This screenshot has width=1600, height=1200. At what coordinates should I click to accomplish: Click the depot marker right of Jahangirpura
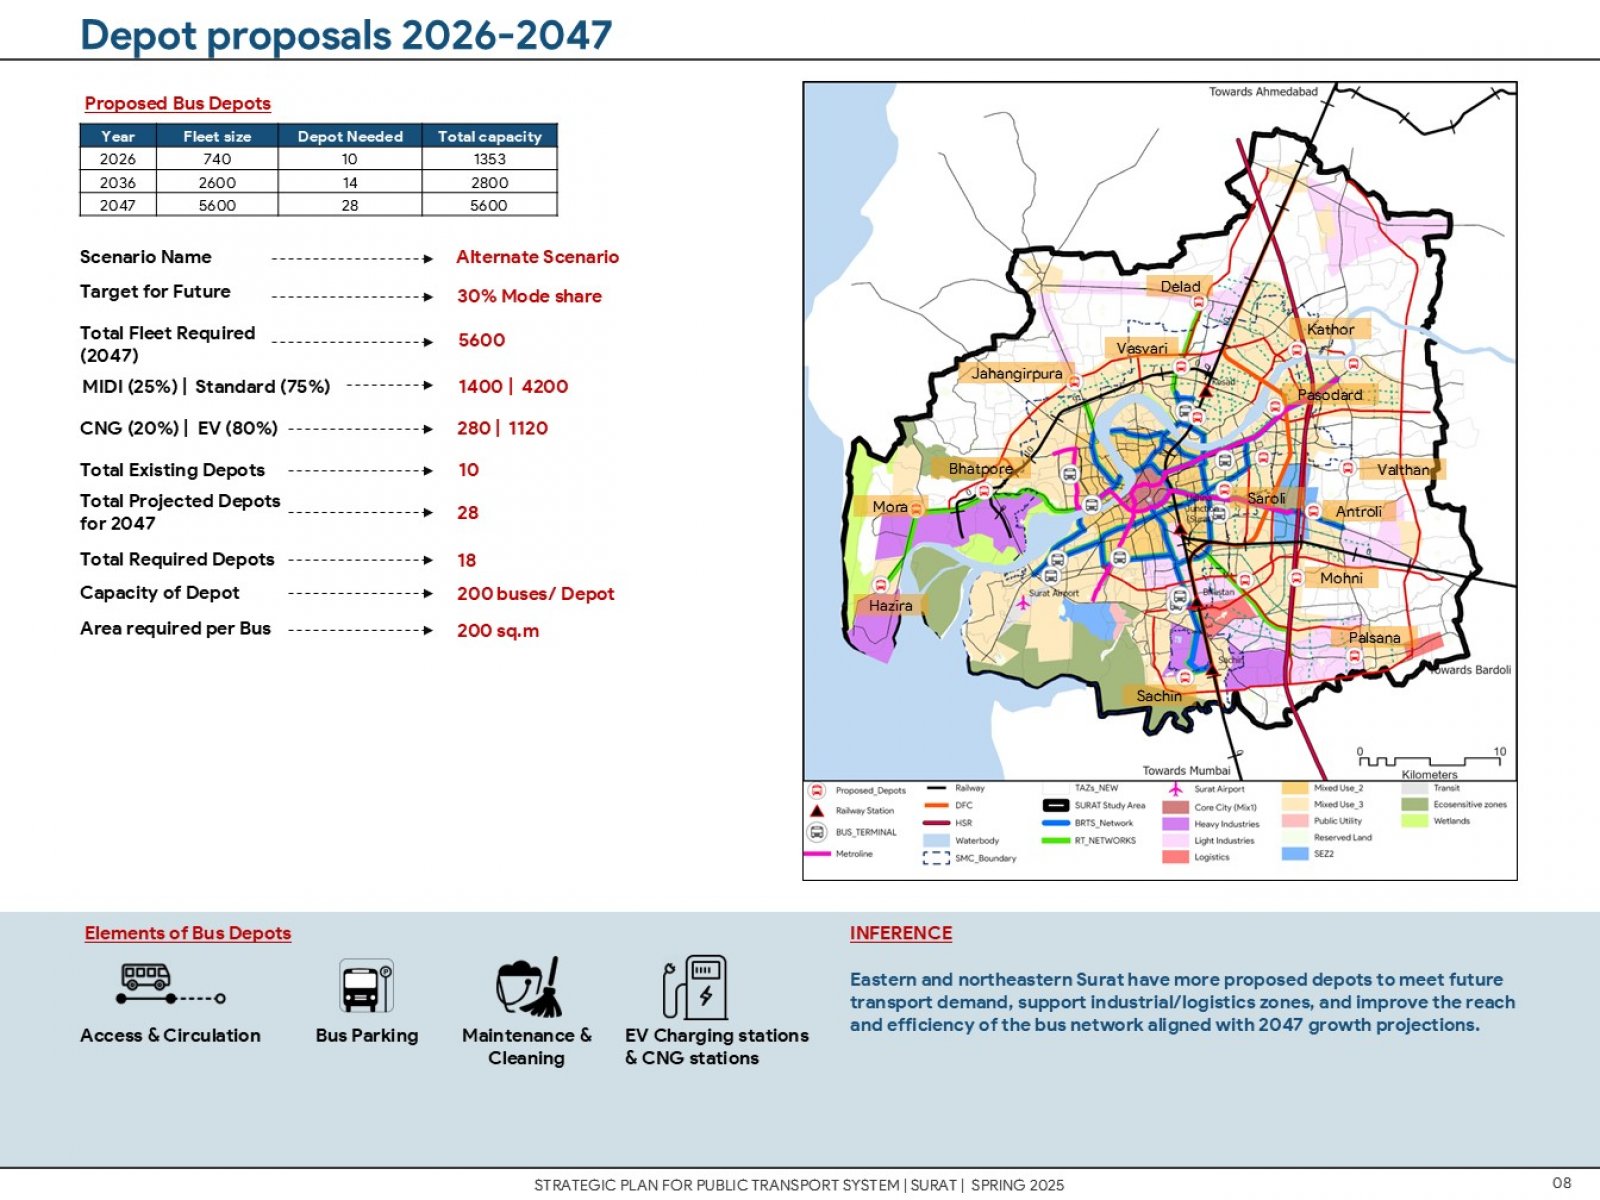pyautogui.click(x=1076, y=382)
